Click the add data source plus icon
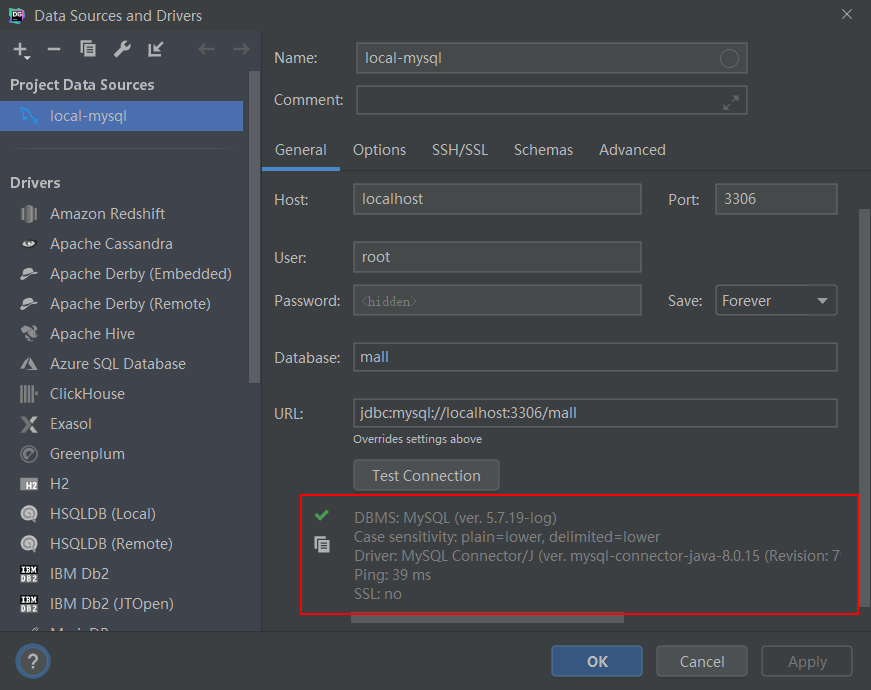Image resolution: width=871 pixels, height=690 pixels. tap(21, 50)
